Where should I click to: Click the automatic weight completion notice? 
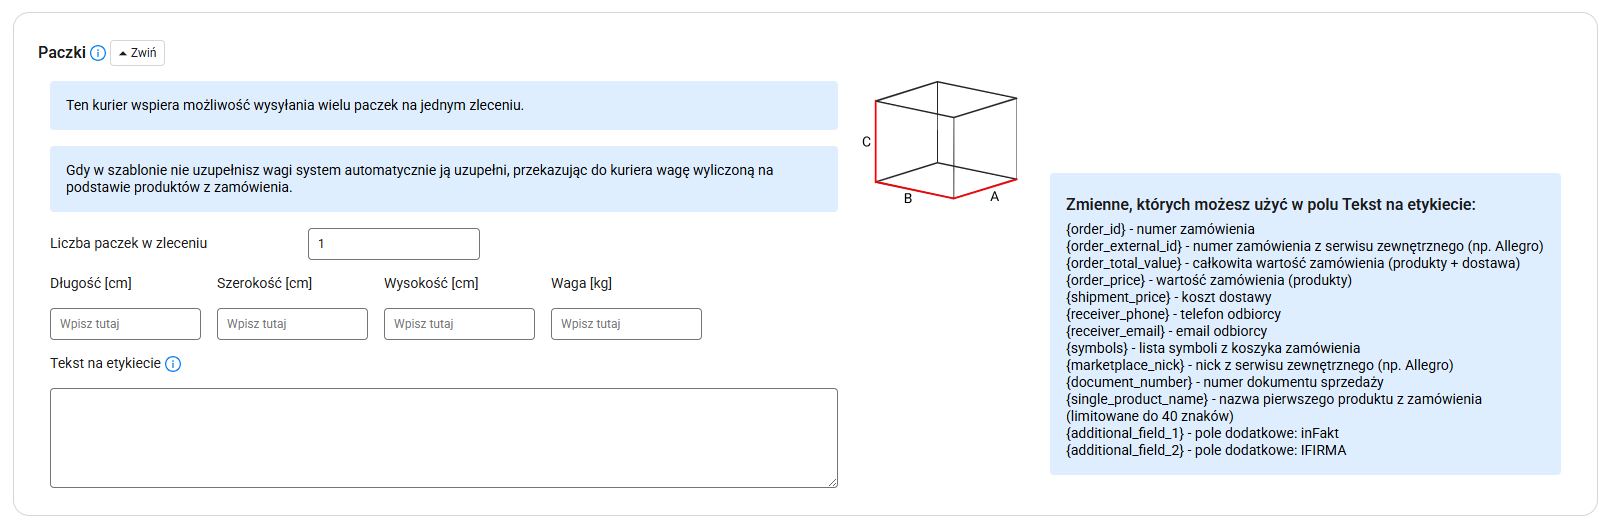tap(444, 179)
